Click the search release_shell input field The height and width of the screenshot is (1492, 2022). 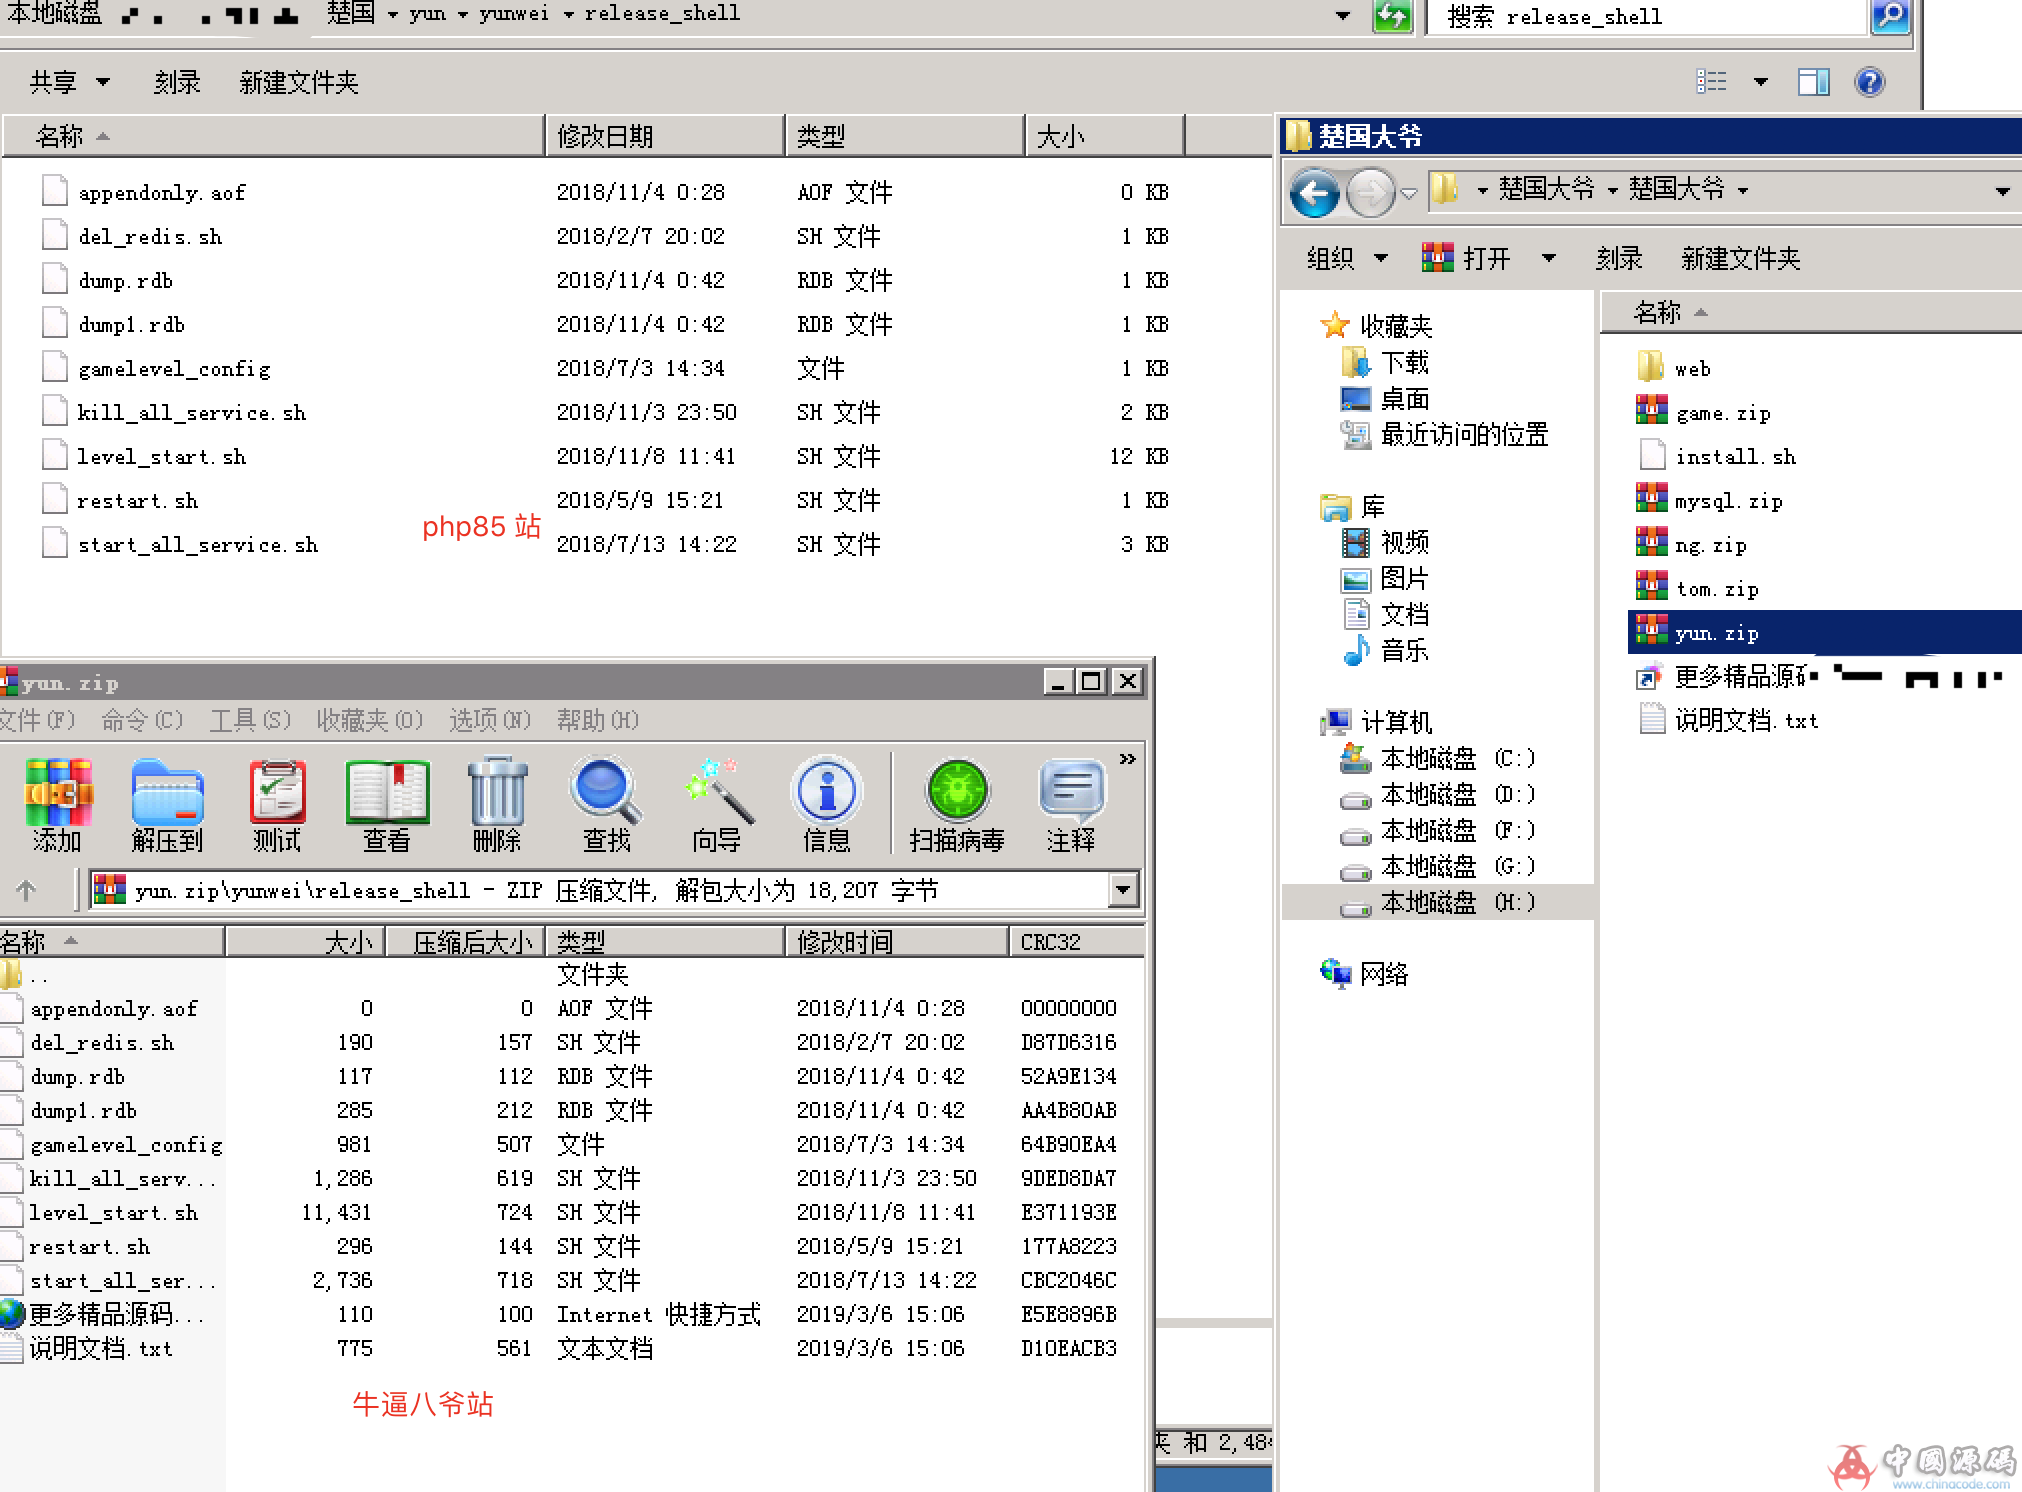[x=1647, y=16]
